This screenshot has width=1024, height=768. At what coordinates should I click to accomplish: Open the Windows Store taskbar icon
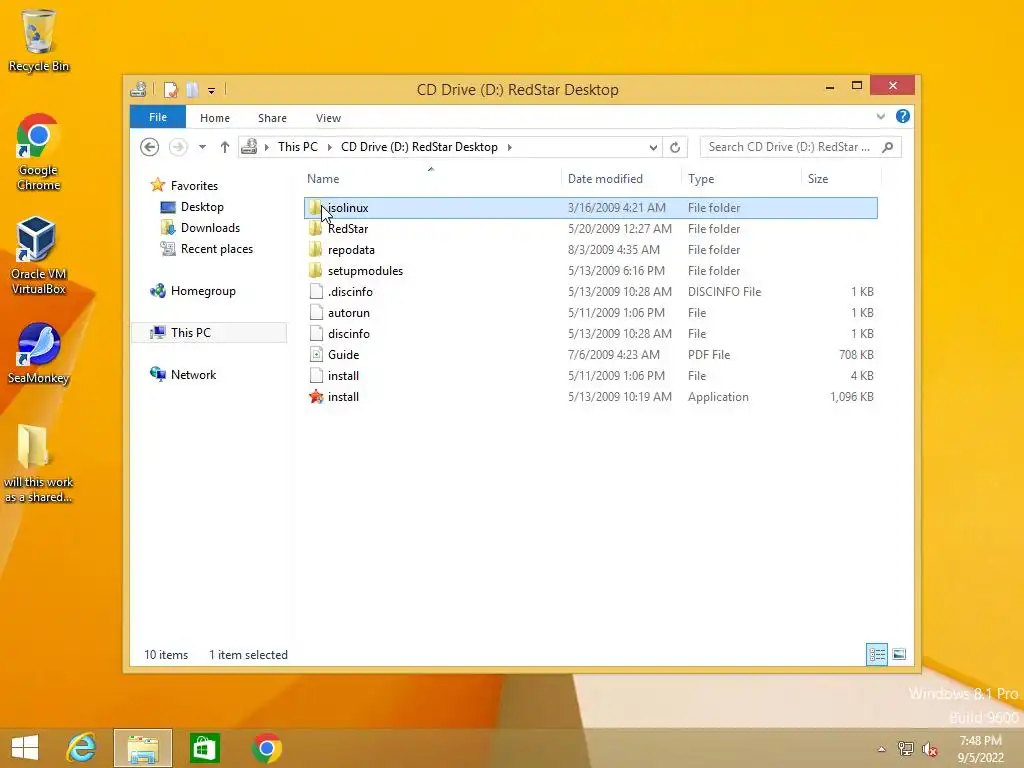pos(204,748)
